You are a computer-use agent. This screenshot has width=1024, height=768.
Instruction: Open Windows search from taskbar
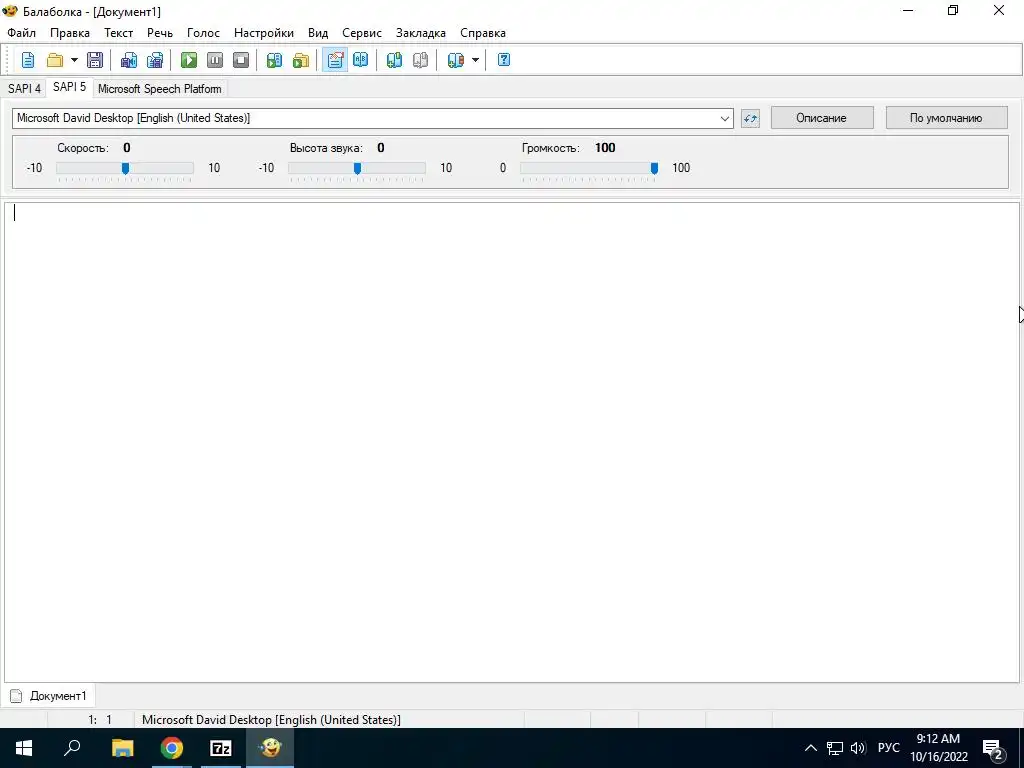[x=72, y=748]
